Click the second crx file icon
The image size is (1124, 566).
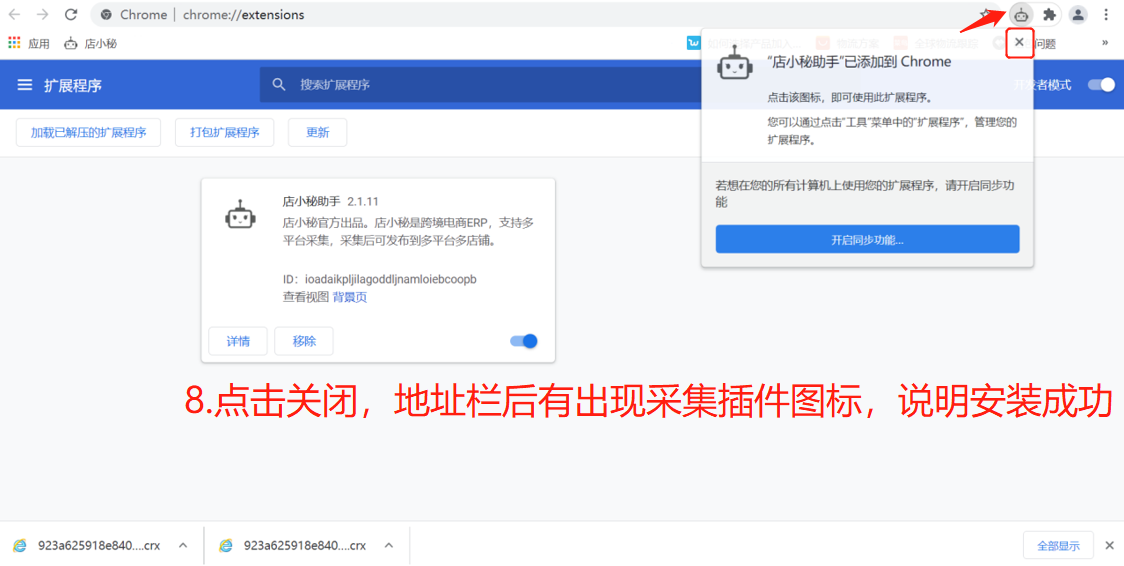point(227,546)
